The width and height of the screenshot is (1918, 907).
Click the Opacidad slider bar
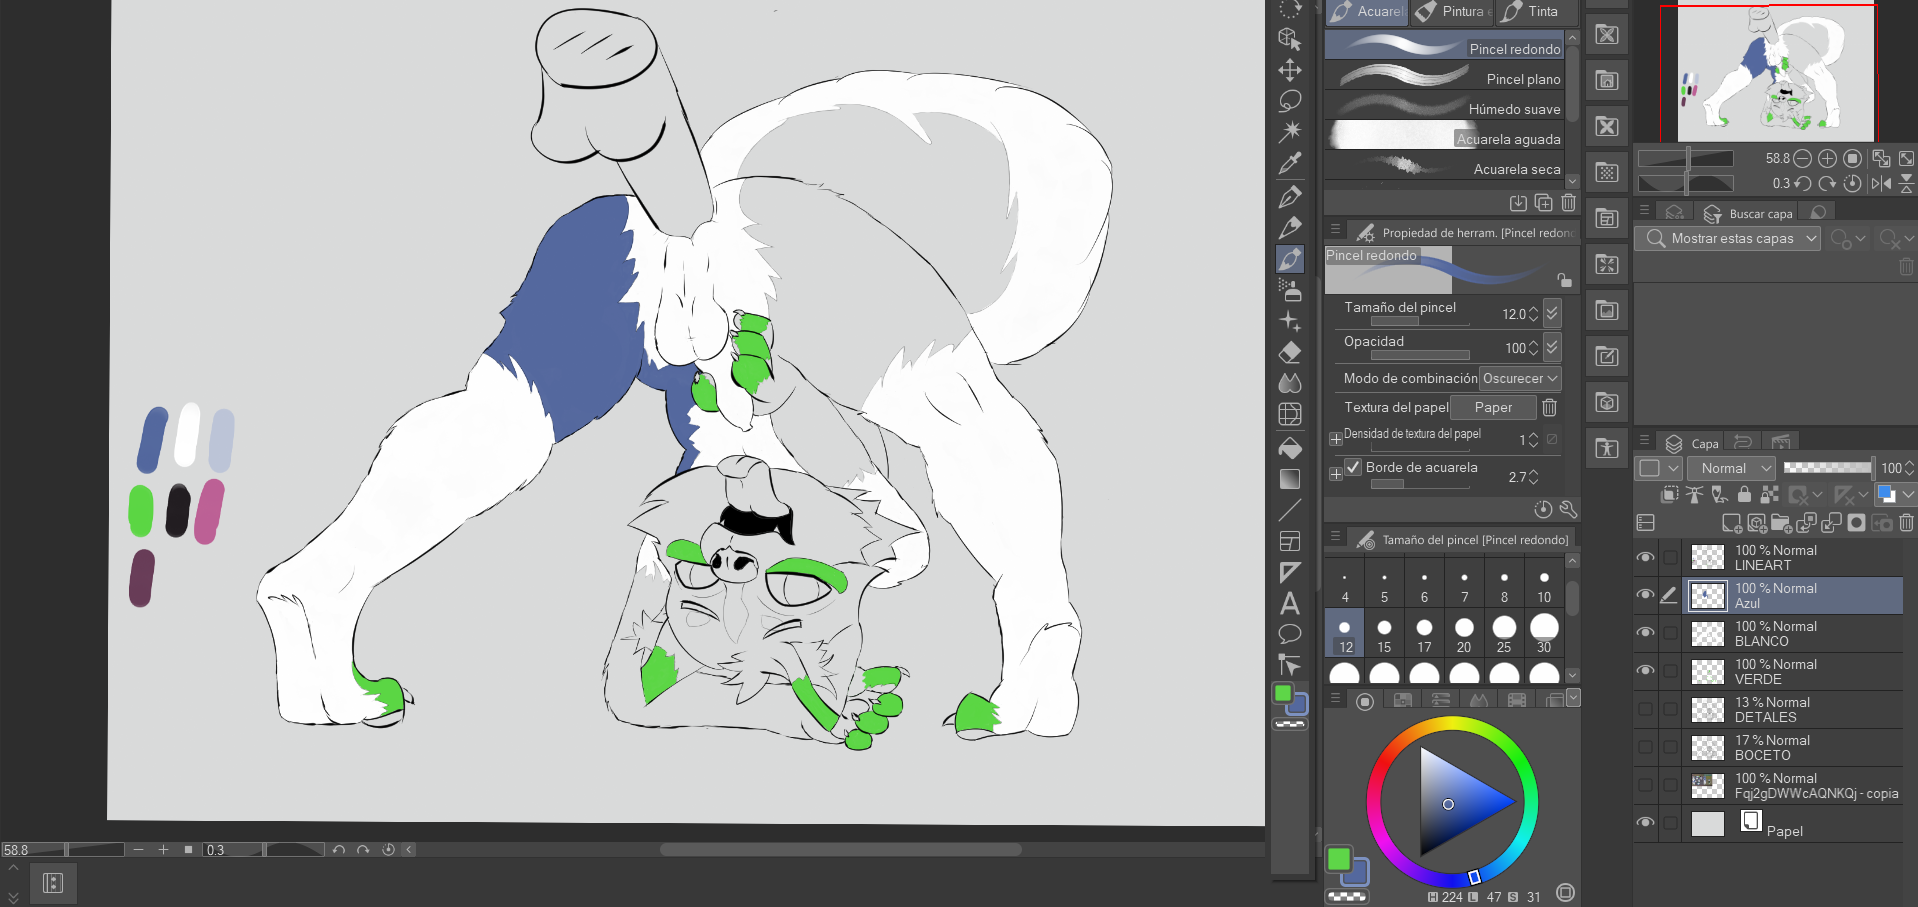[x=1420, y=355]
